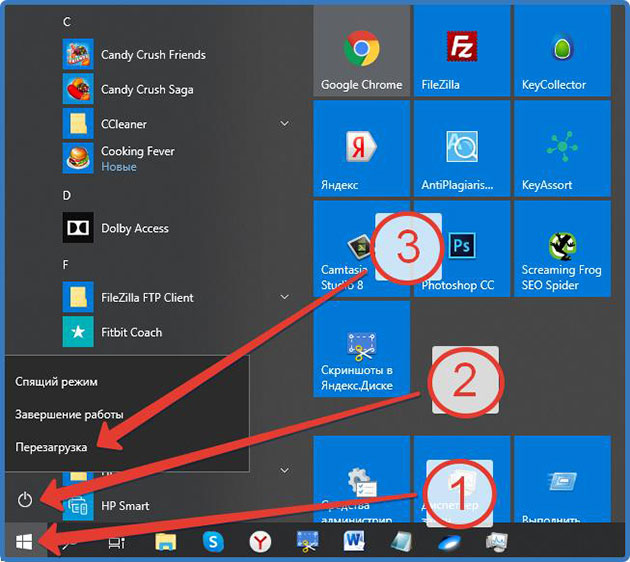Viewport: 630px width, 562px height.
Task: Open the KeyAssort tile
Action: click(562, 148)
